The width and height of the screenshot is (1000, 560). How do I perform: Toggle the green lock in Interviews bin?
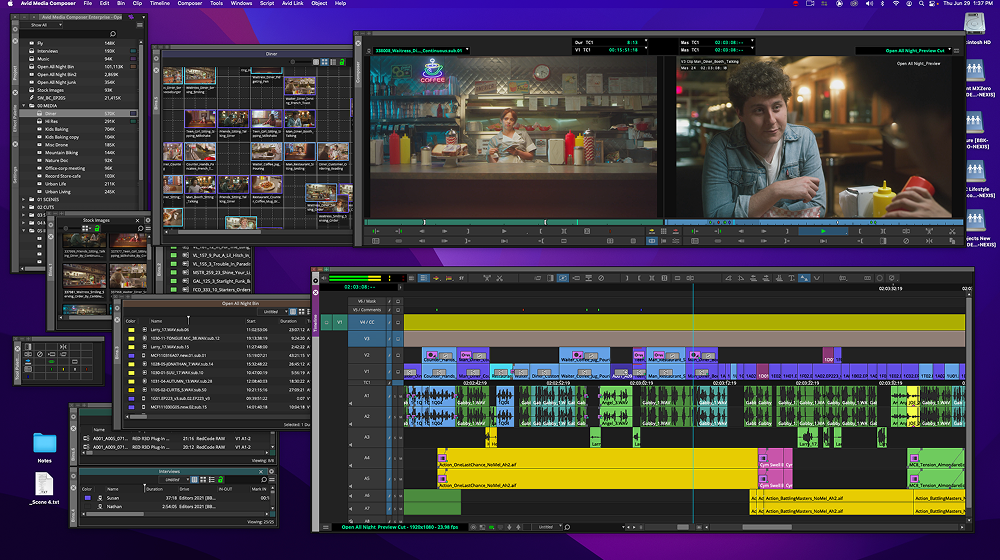coord(221,480)
